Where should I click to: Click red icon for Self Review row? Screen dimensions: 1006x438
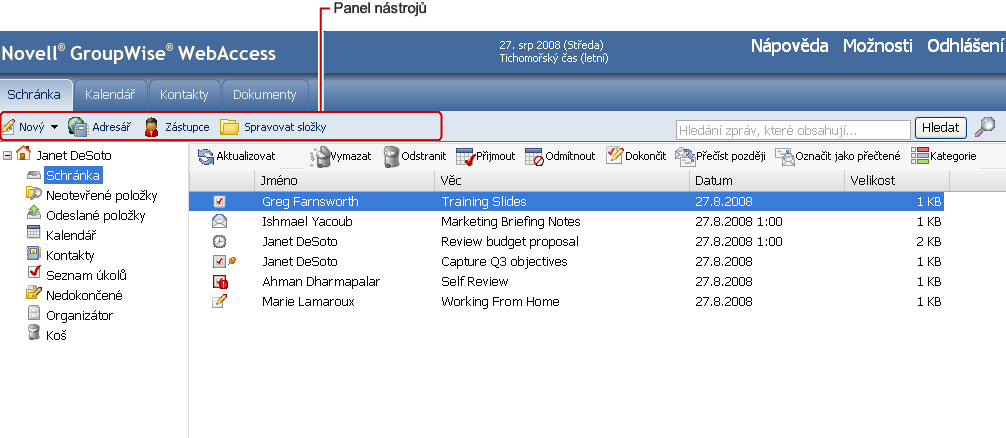(x=220, y=282)
